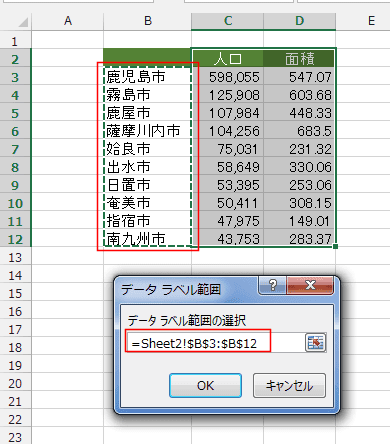Click the data label range input field

[215, 343]
